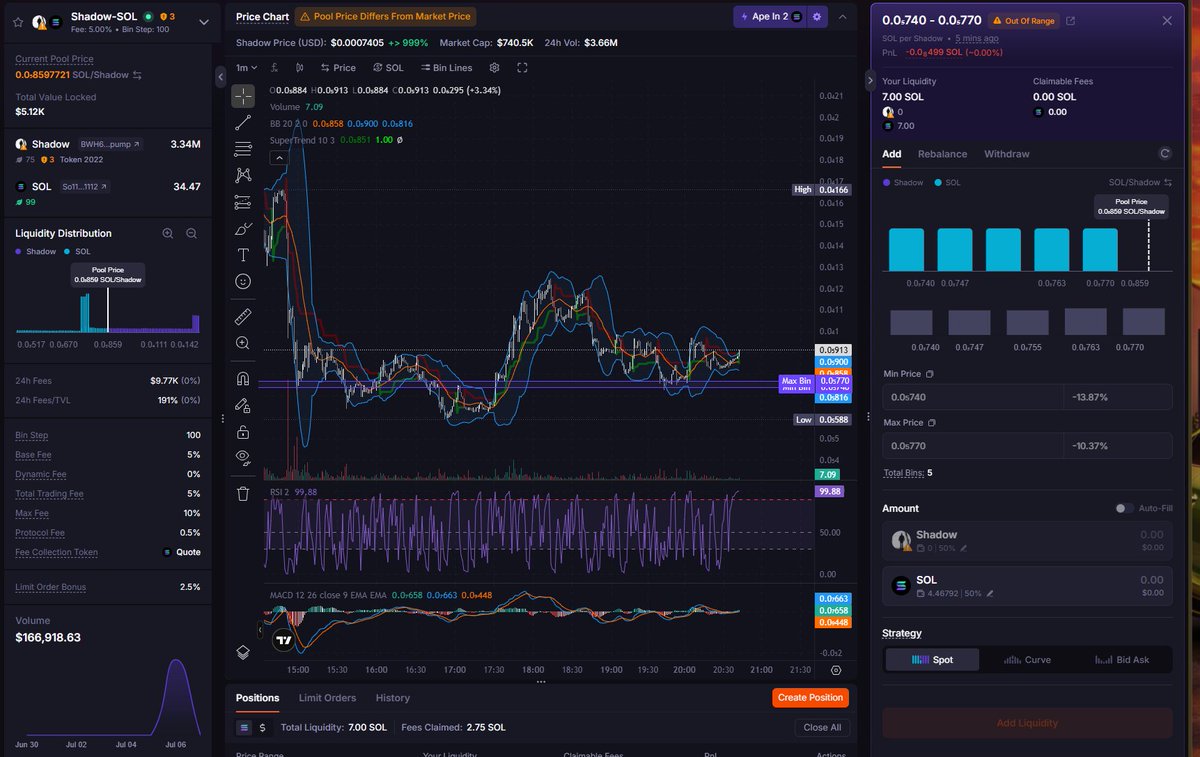
Task: Toggle the Auto-Fill switch
Action: [1125, 508]
